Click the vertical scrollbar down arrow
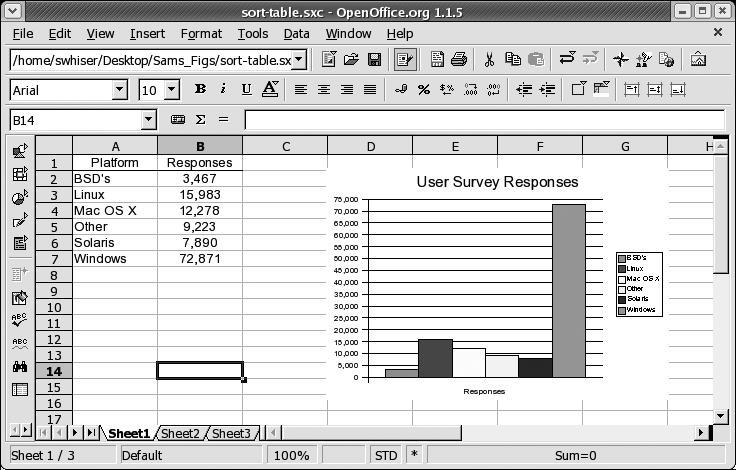This screenshot has height=470, width=736. tap(721, 416)
